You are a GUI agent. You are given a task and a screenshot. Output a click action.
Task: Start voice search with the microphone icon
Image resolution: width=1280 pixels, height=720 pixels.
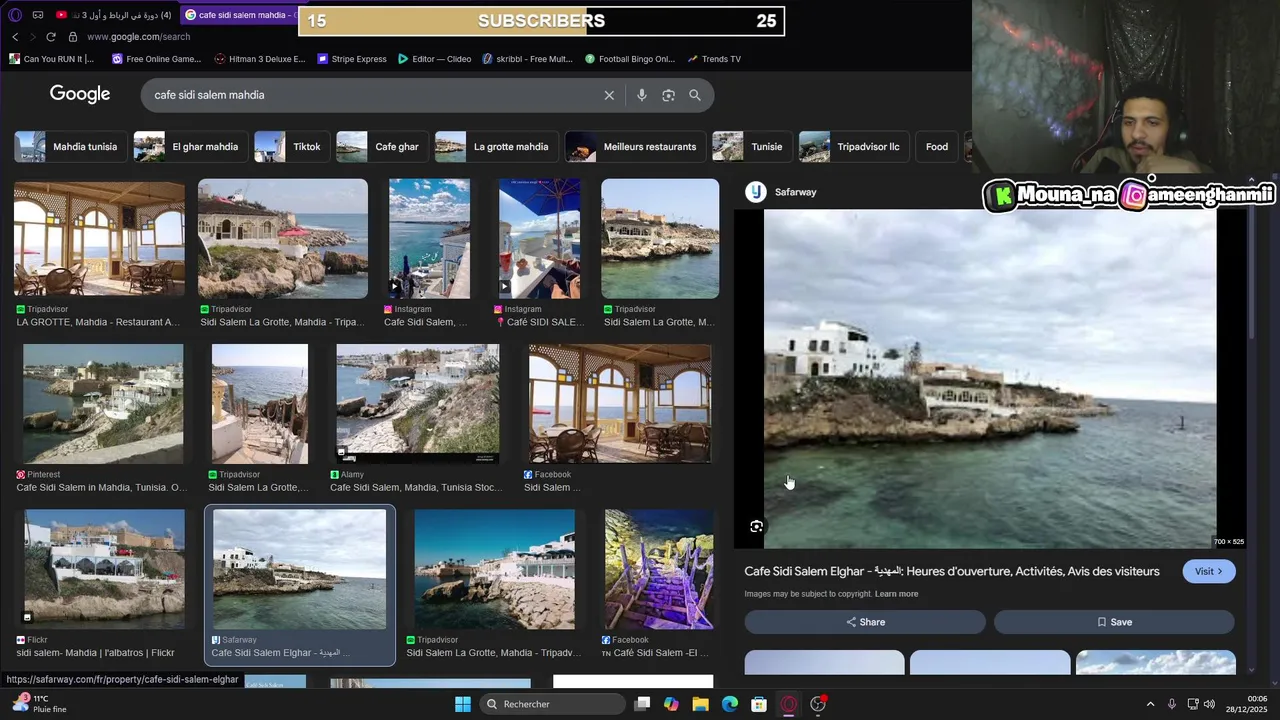pyautogui.click(x=642, y=95)
